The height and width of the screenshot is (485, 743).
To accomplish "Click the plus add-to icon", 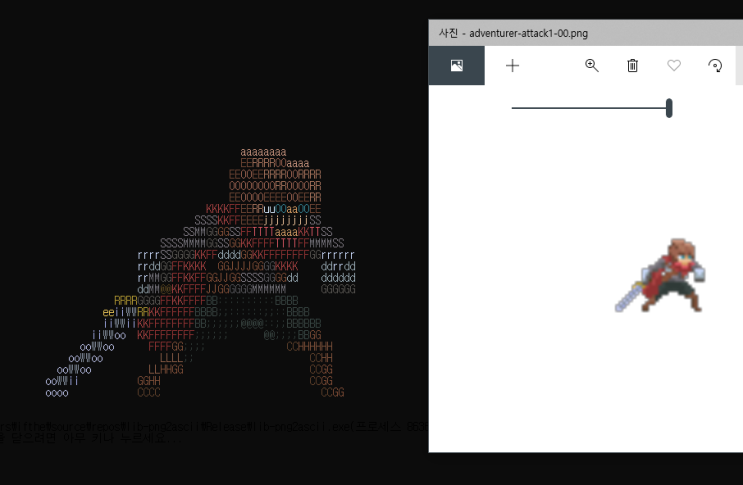I will 512,65.
